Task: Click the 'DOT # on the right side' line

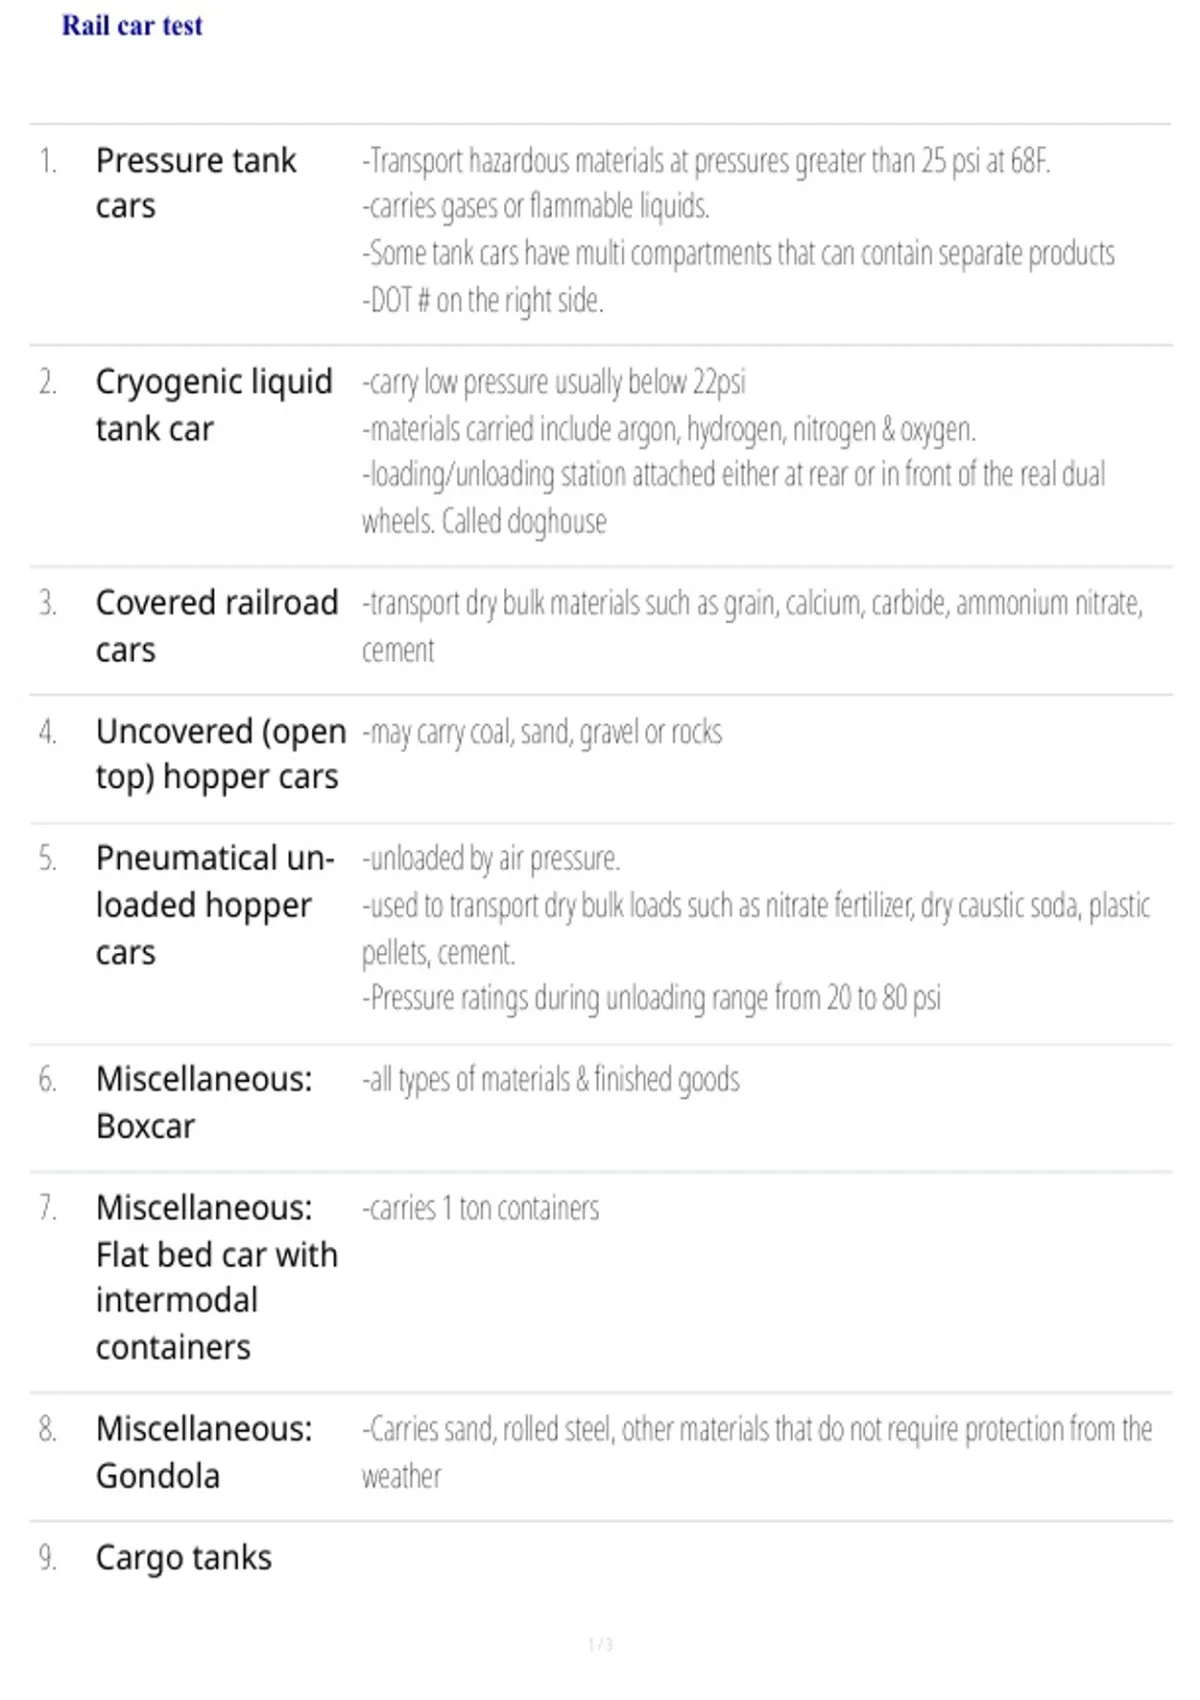Action: pos(483,300)
